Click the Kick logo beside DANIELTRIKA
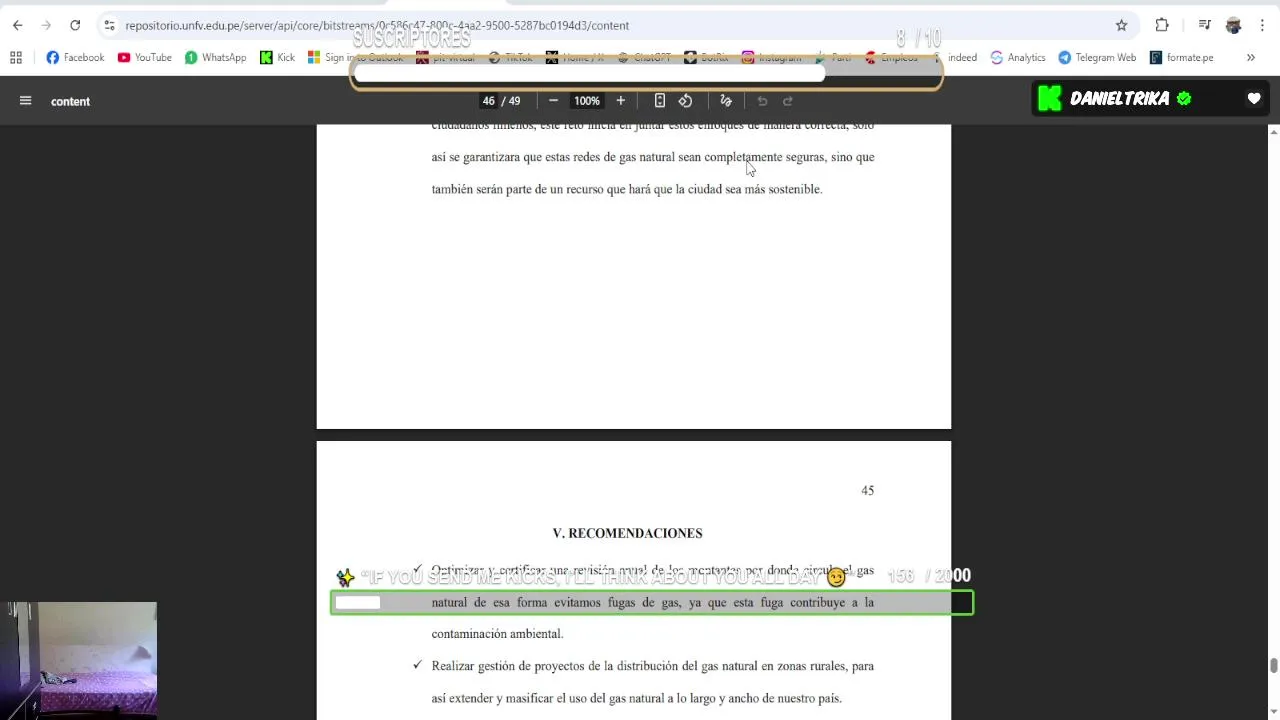 point(1049,98)
